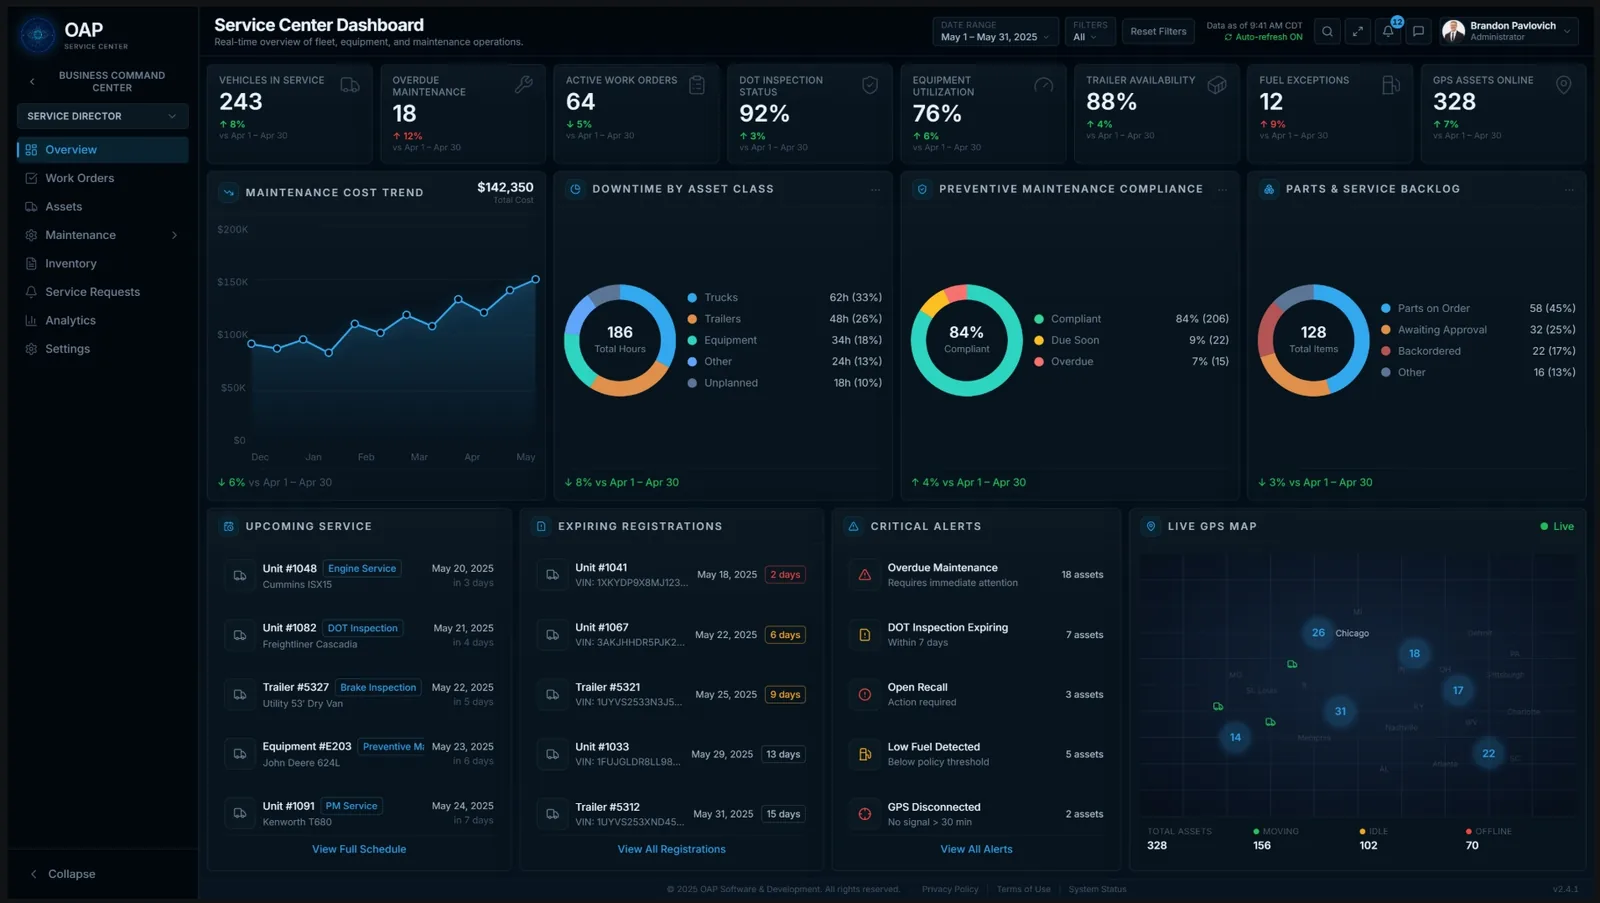Click the Downtime by Asset Class panel icon
The image size is (1600, 903).
[575, 189]
